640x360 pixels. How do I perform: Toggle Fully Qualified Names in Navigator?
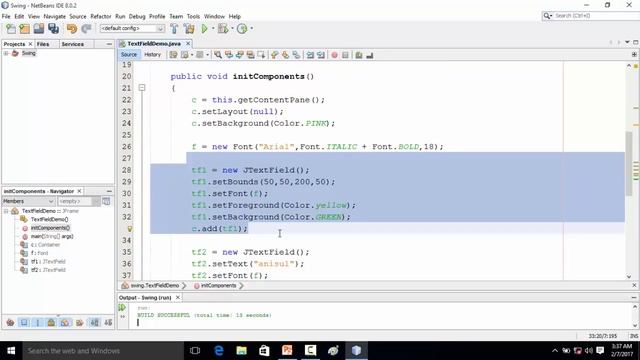click(79, 322)
